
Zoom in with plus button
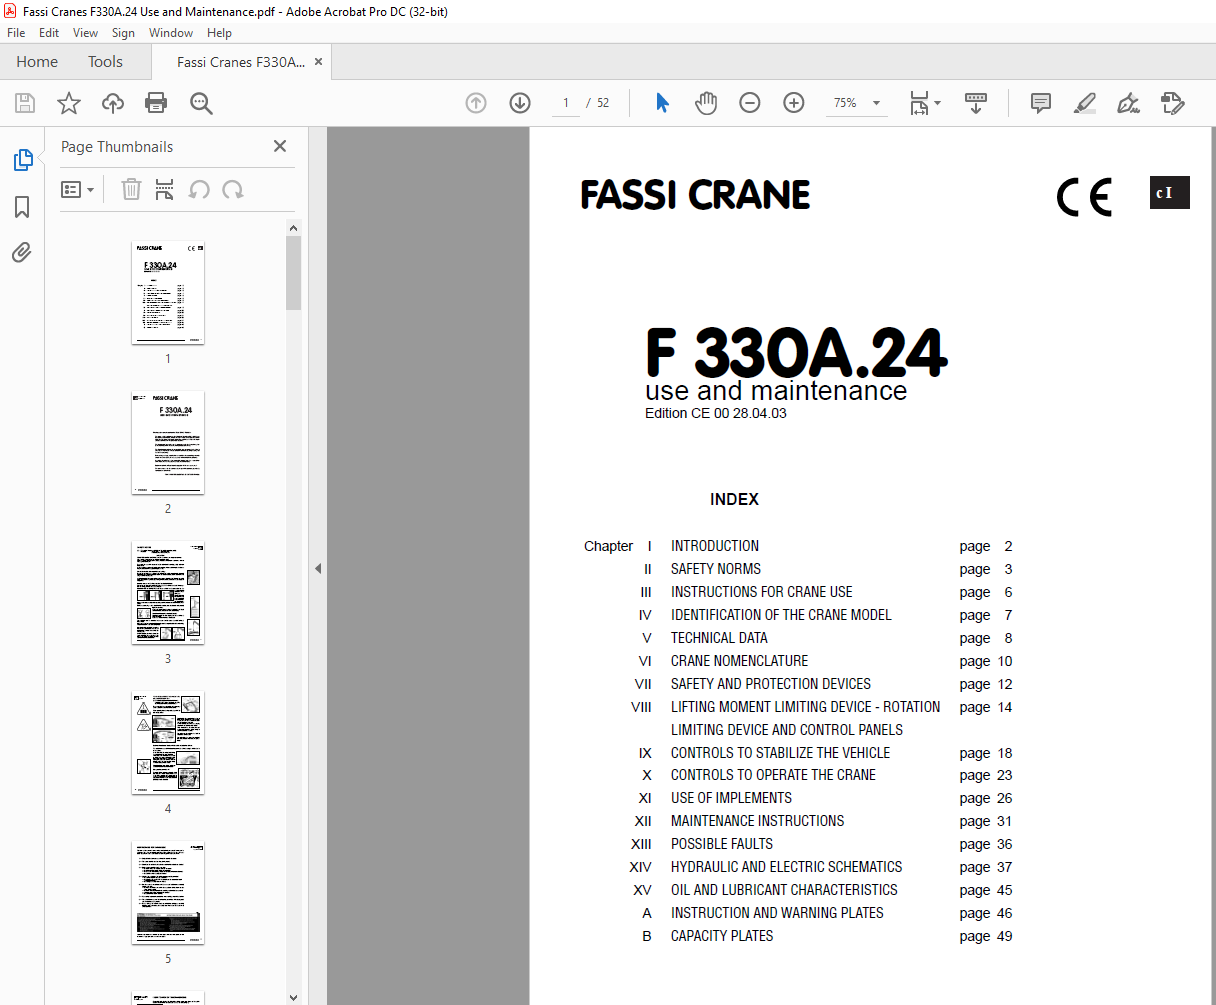point(794,103)
